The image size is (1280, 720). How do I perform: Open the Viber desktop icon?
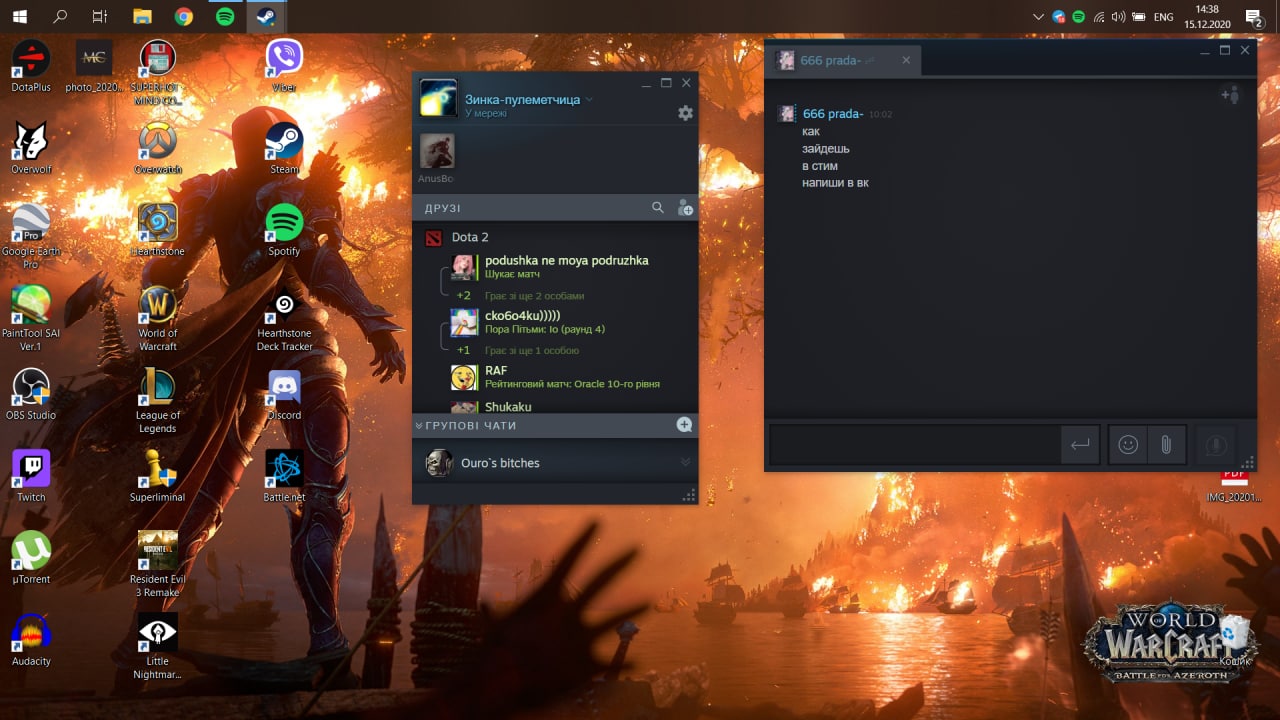(284, 66)
